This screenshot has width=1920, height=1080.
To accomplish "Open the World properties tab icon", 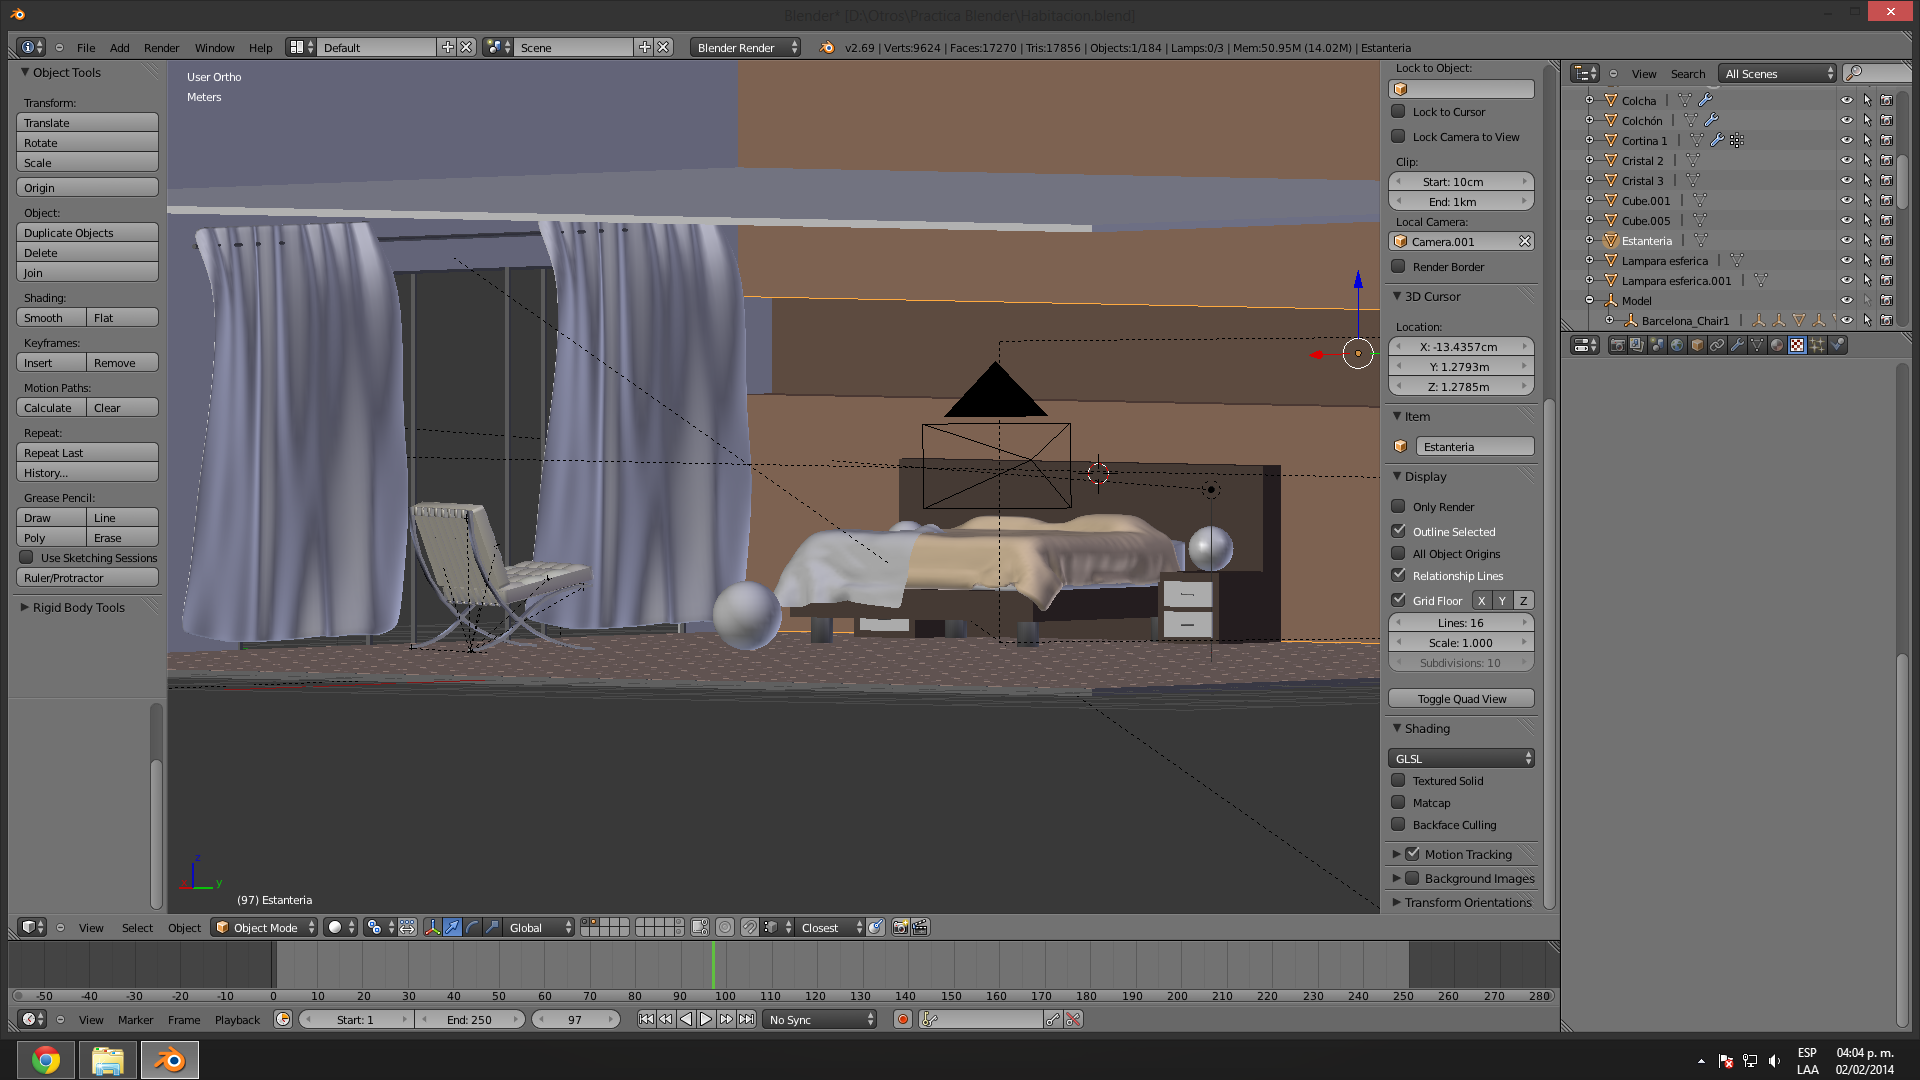I will [x=1677, y=345].
